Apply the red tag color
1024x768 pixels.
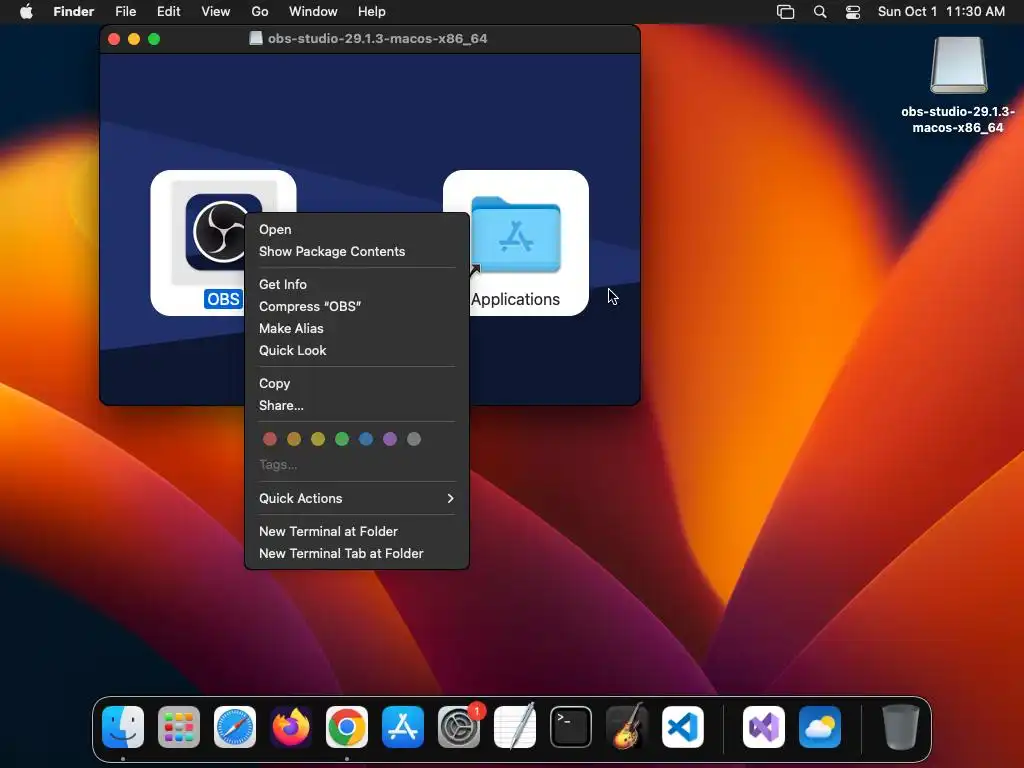tap(270, 439)
